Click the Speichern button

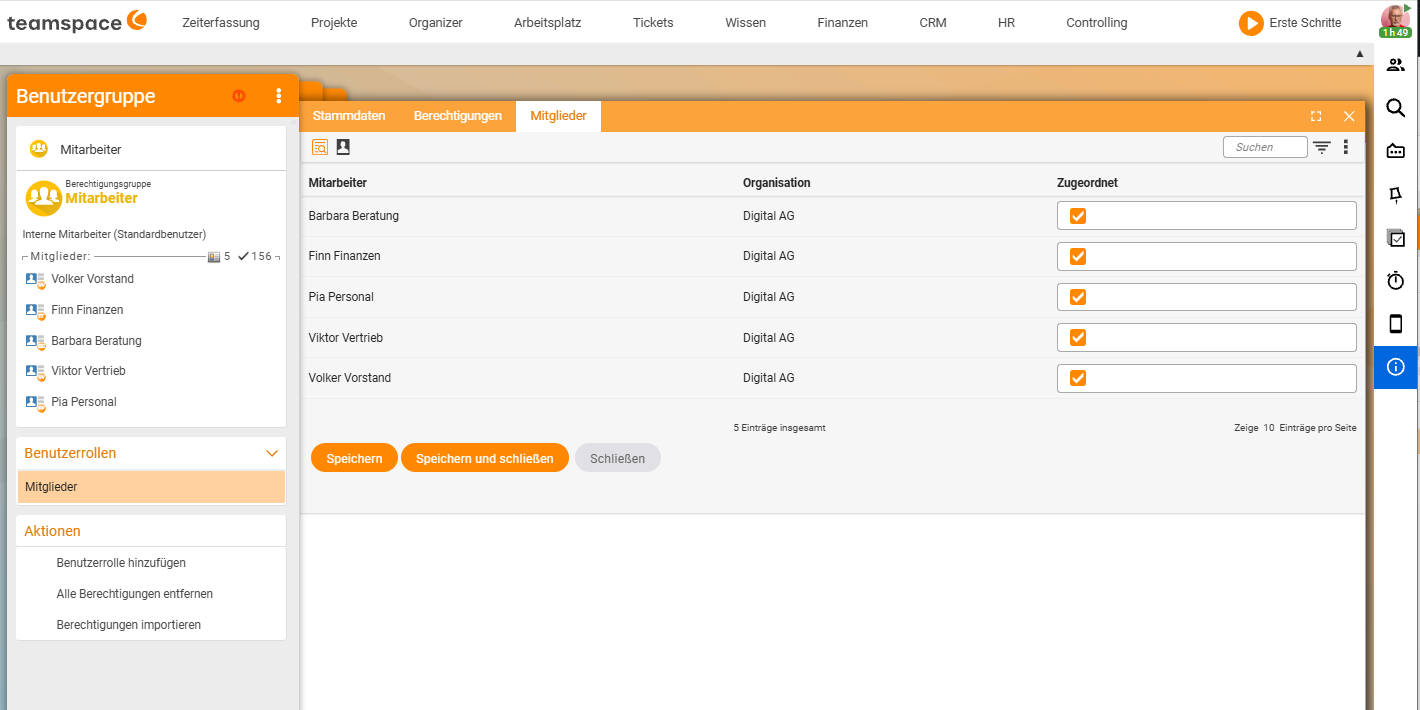coord(354,458)
